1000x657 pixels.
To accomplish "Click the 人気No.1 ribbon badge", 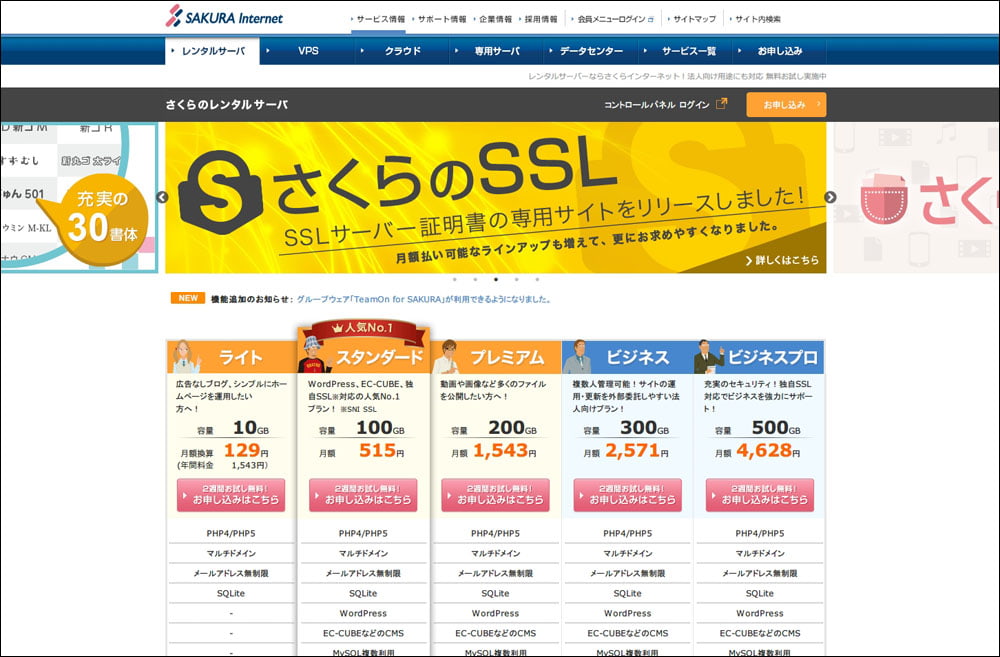I will pos(364,330).
